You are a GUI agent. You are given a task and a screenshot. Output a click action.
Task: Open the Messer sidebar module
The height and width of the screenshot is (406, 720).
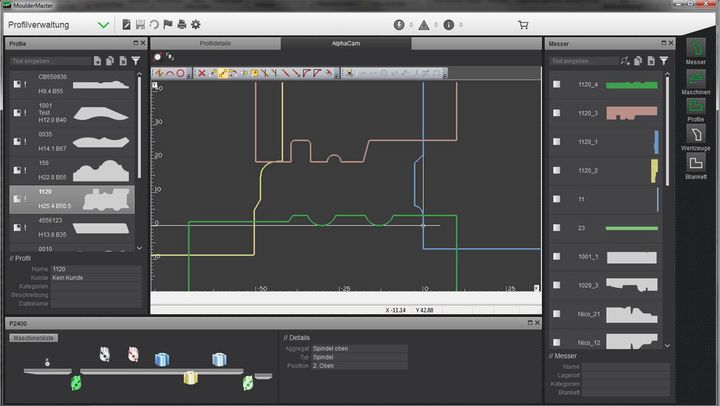click(696, 49)
